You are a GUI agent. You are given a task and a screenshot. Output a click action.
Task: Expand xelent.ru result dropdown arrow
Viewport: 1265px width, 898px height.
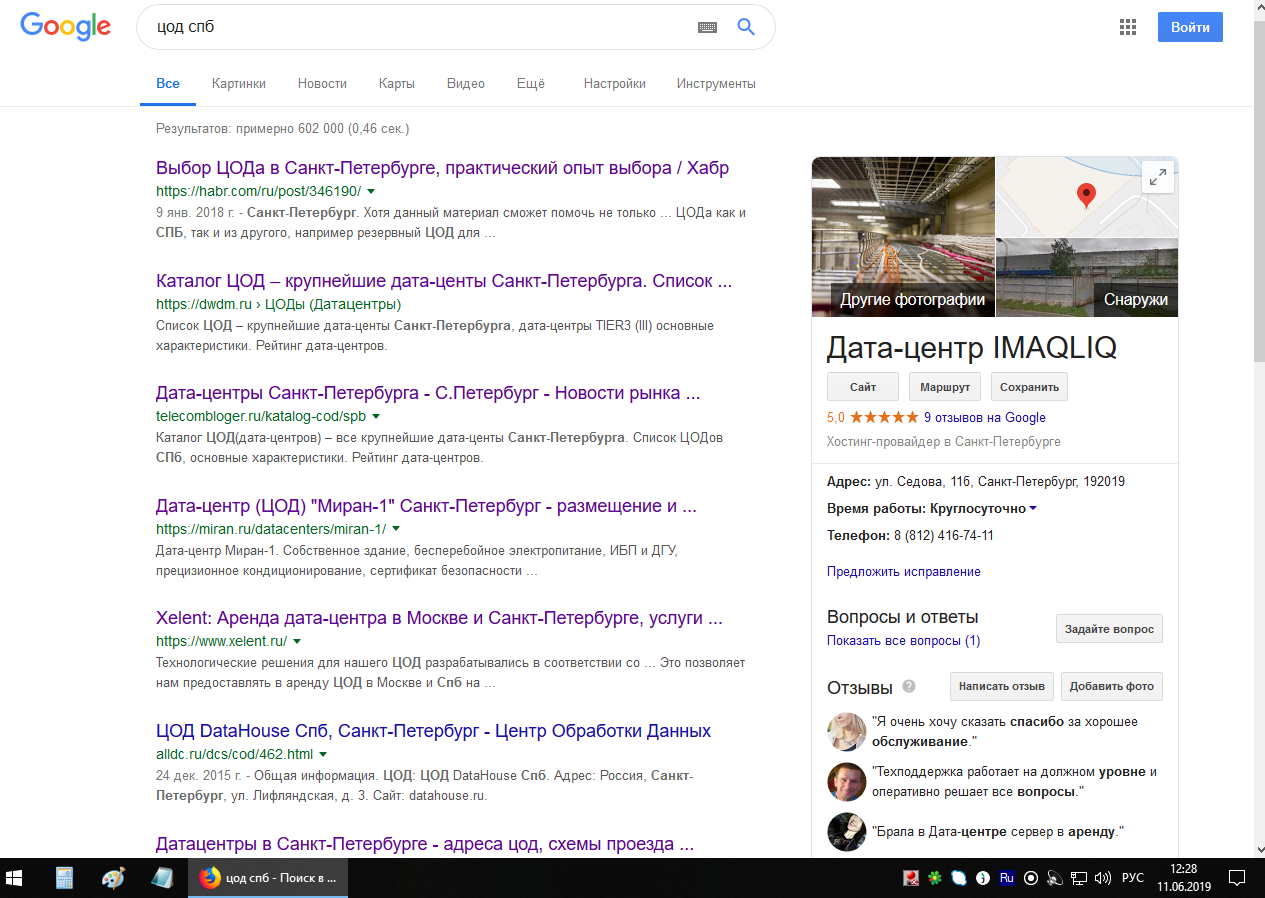click(297, 642)
